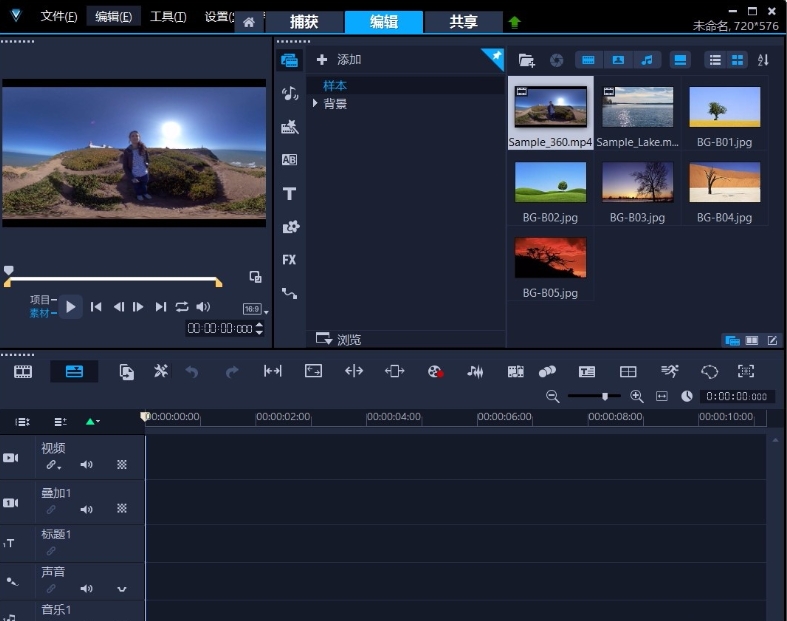Open the pan and zoom icon
Image resolution: width=787 pixels, height=621 pixels.
(746, 371)
